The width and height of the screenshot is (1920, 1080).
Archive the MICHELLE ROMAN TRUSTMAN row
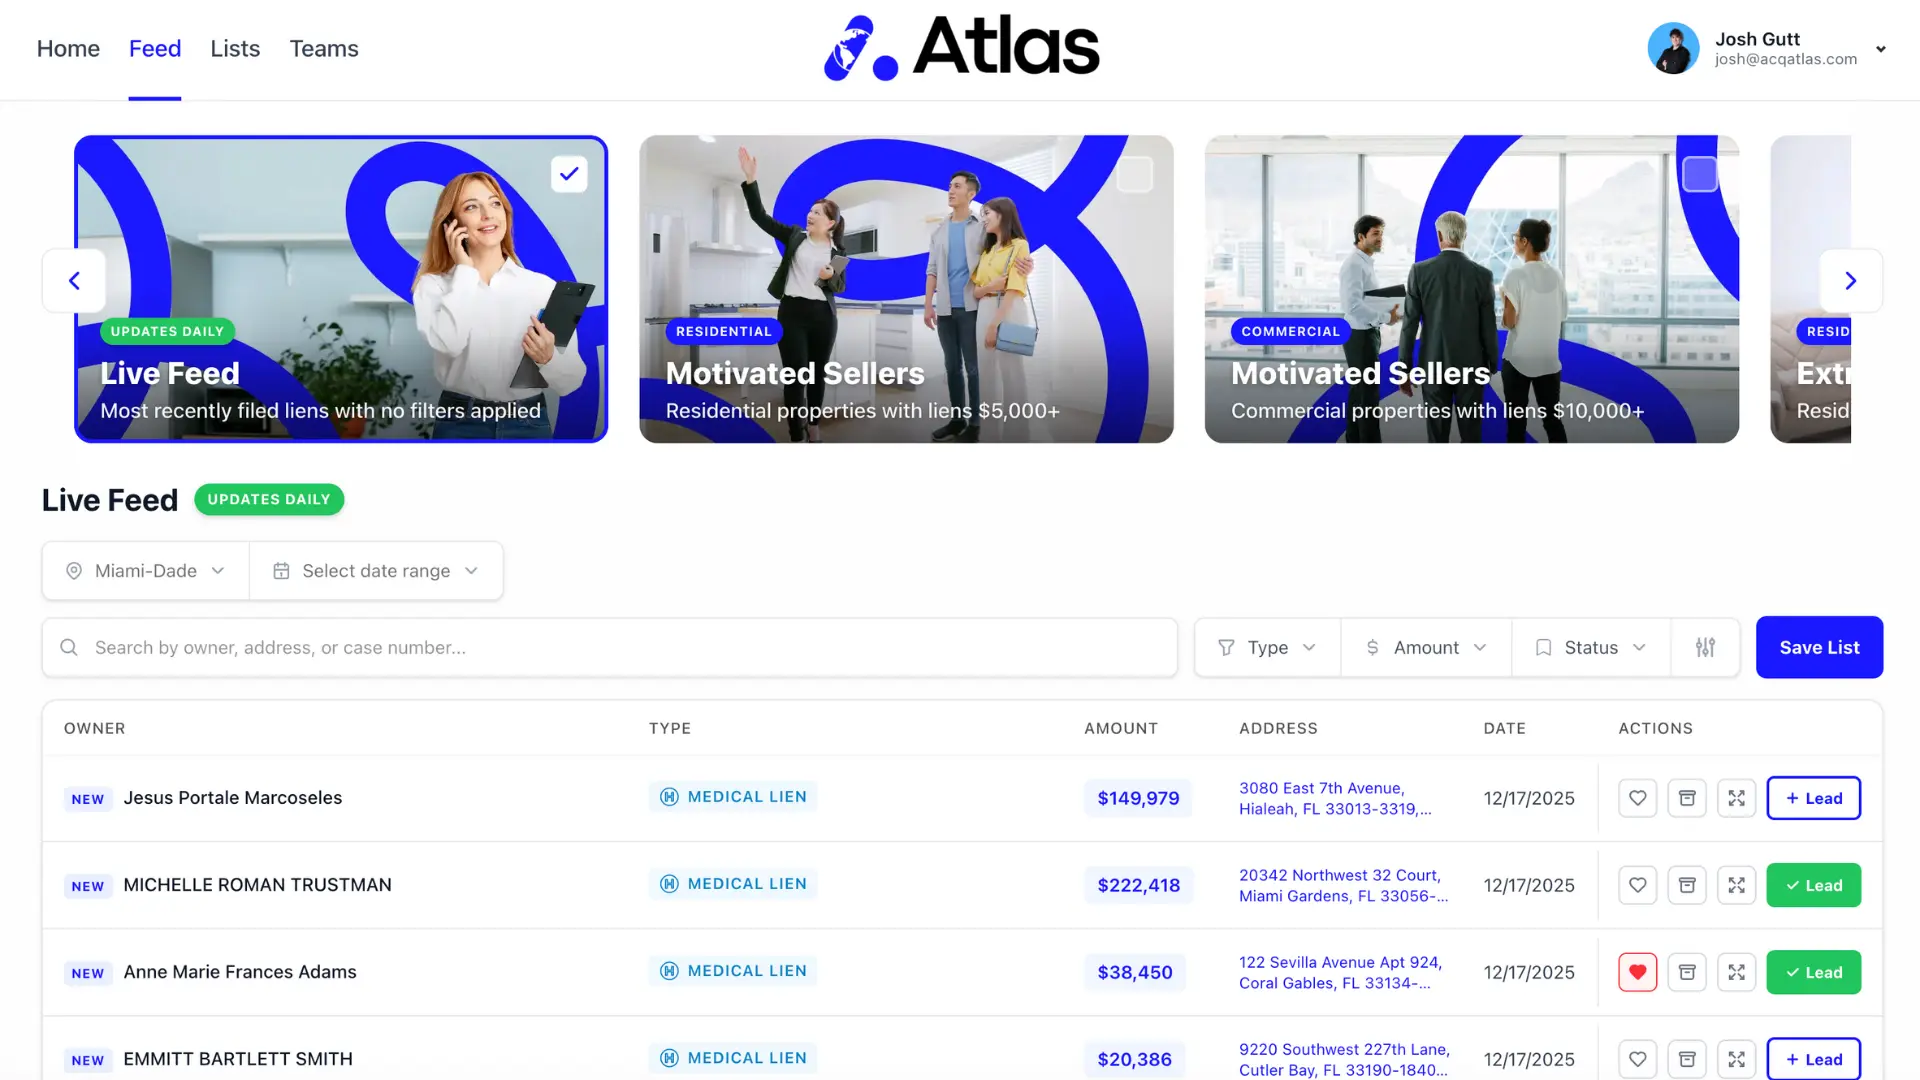(1686, 885)
